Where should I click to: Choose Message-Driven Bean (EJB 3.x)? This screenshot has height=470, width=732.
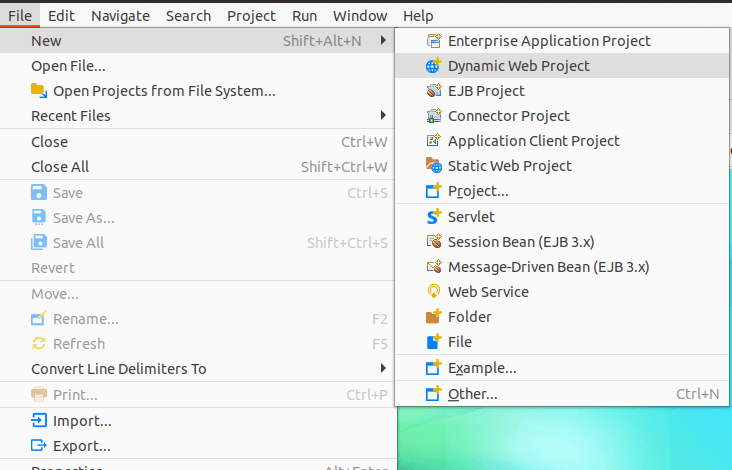tap(548, 267)
